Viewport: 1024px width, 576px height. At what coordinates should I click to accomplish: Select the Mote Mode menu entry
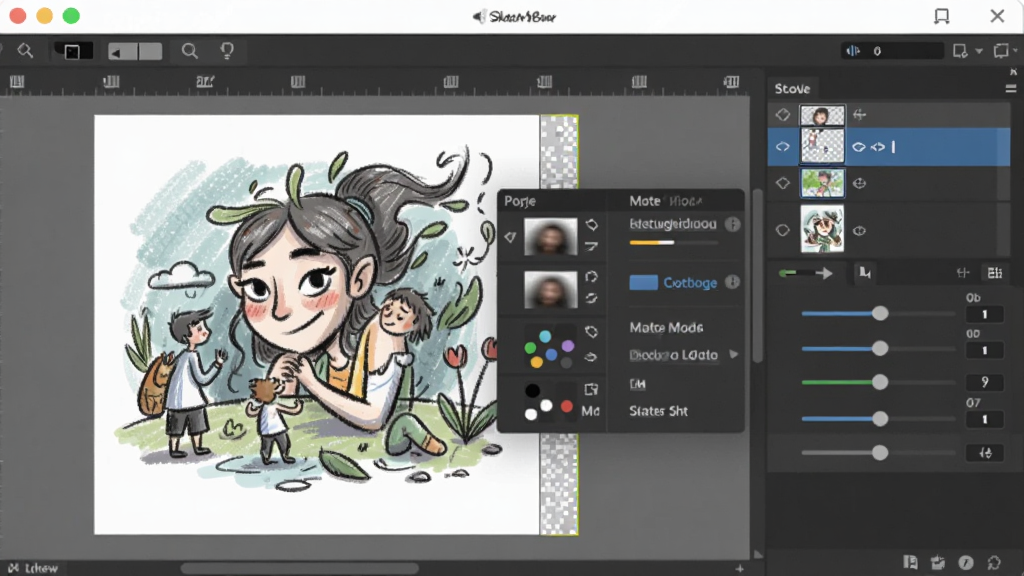tap(666, 328)
